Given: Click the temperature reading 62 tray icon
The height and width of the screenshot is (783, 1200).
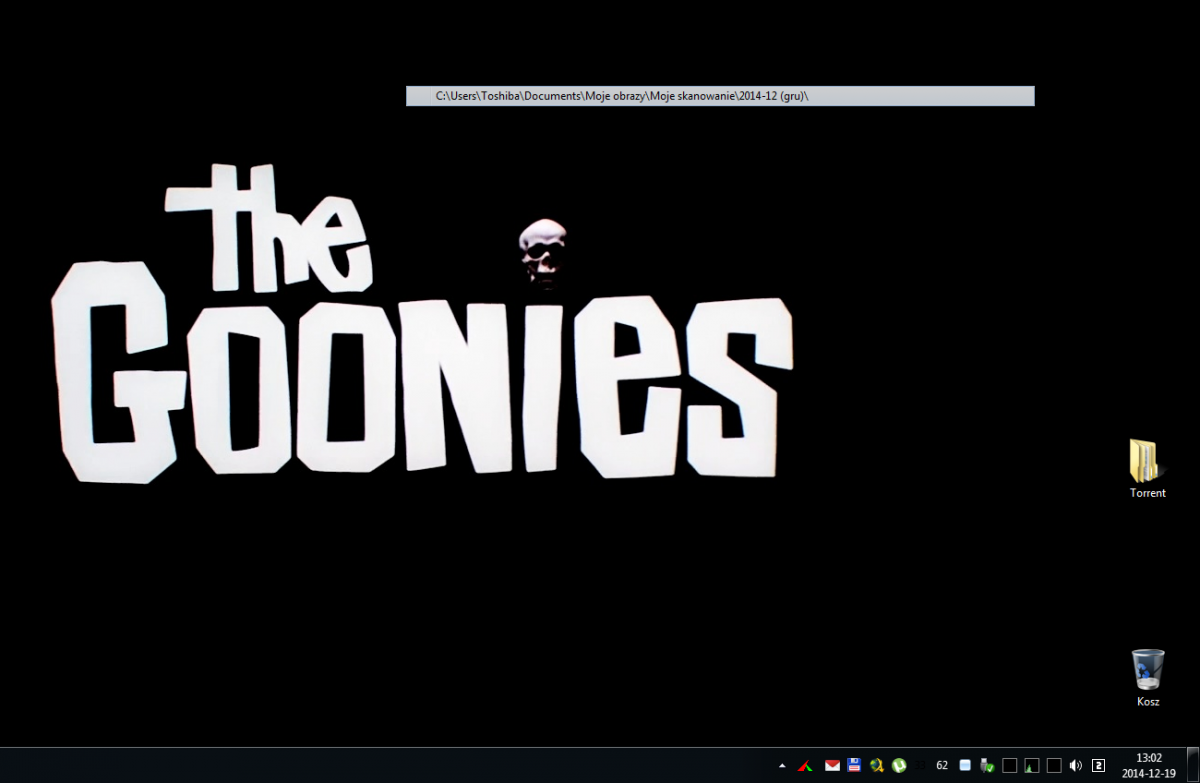Looking at the screenshot, I should coord(942,766).
